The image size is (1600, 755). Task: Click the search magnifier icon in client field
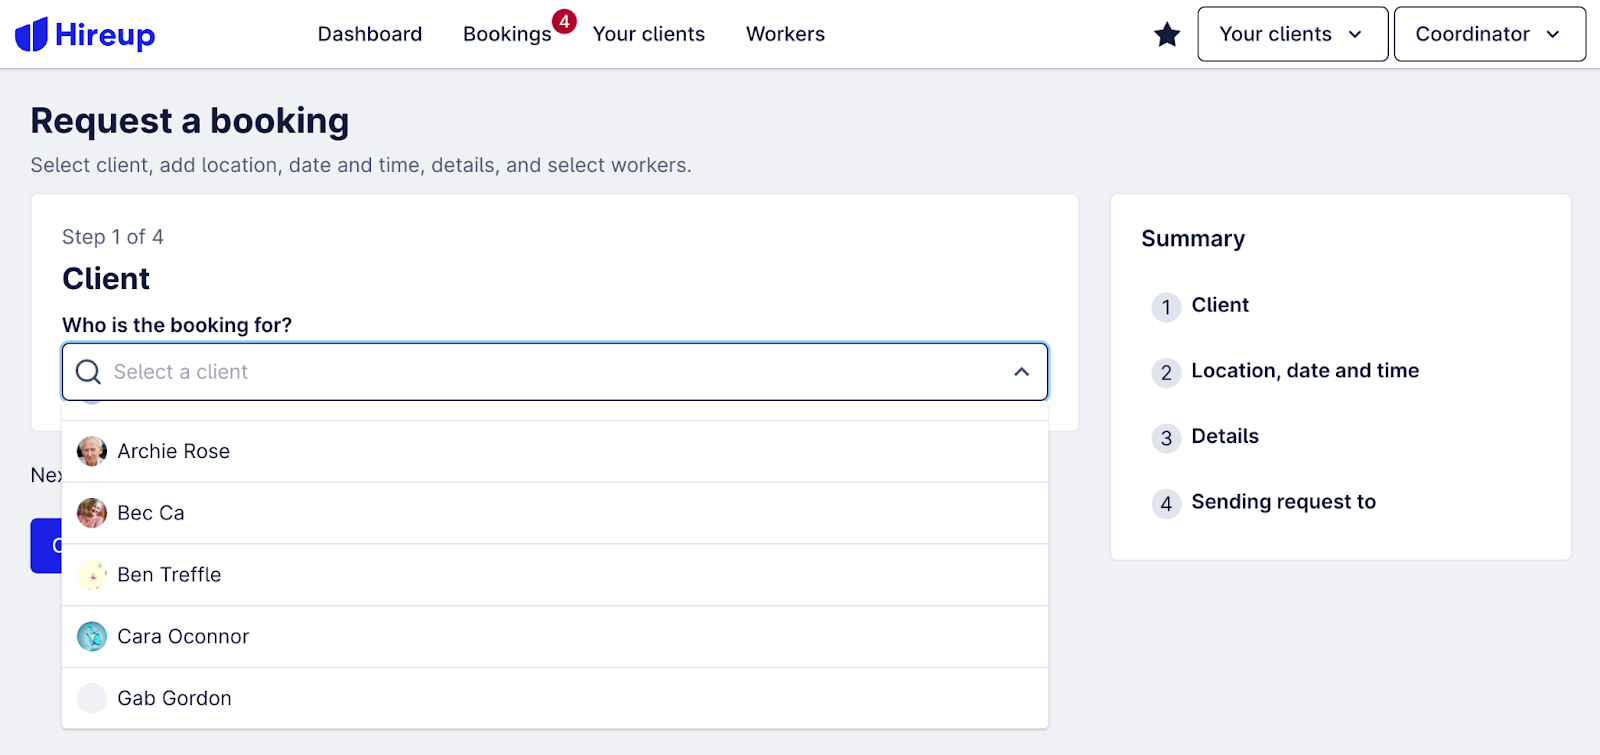[x=89, y=372]
